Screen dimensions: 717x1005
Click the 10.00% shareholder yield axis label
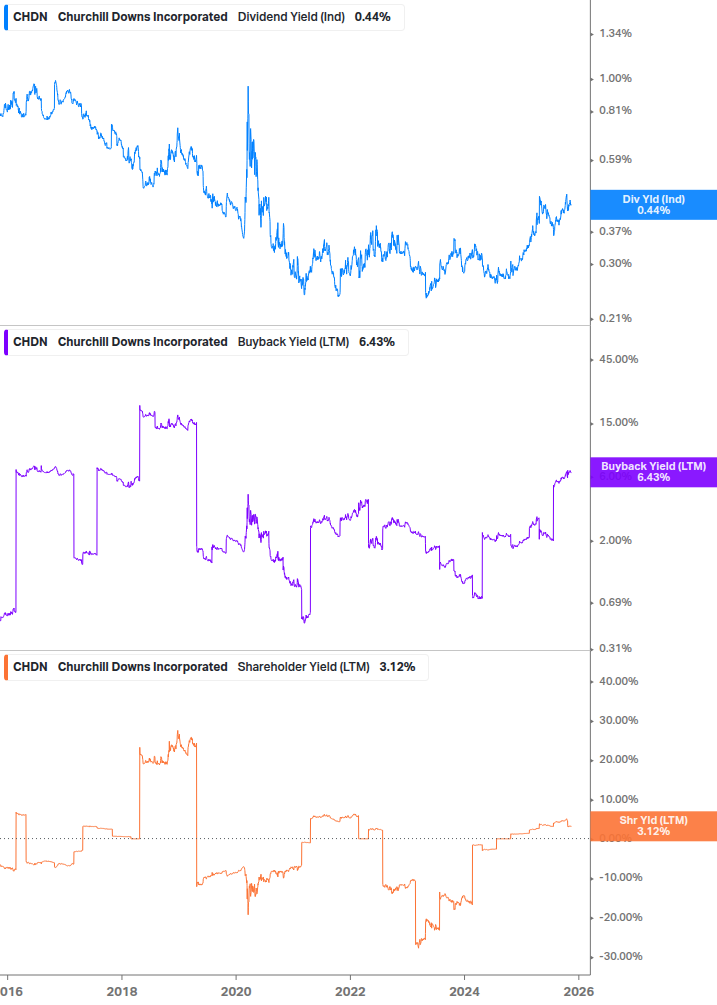(x=618, y=799)
